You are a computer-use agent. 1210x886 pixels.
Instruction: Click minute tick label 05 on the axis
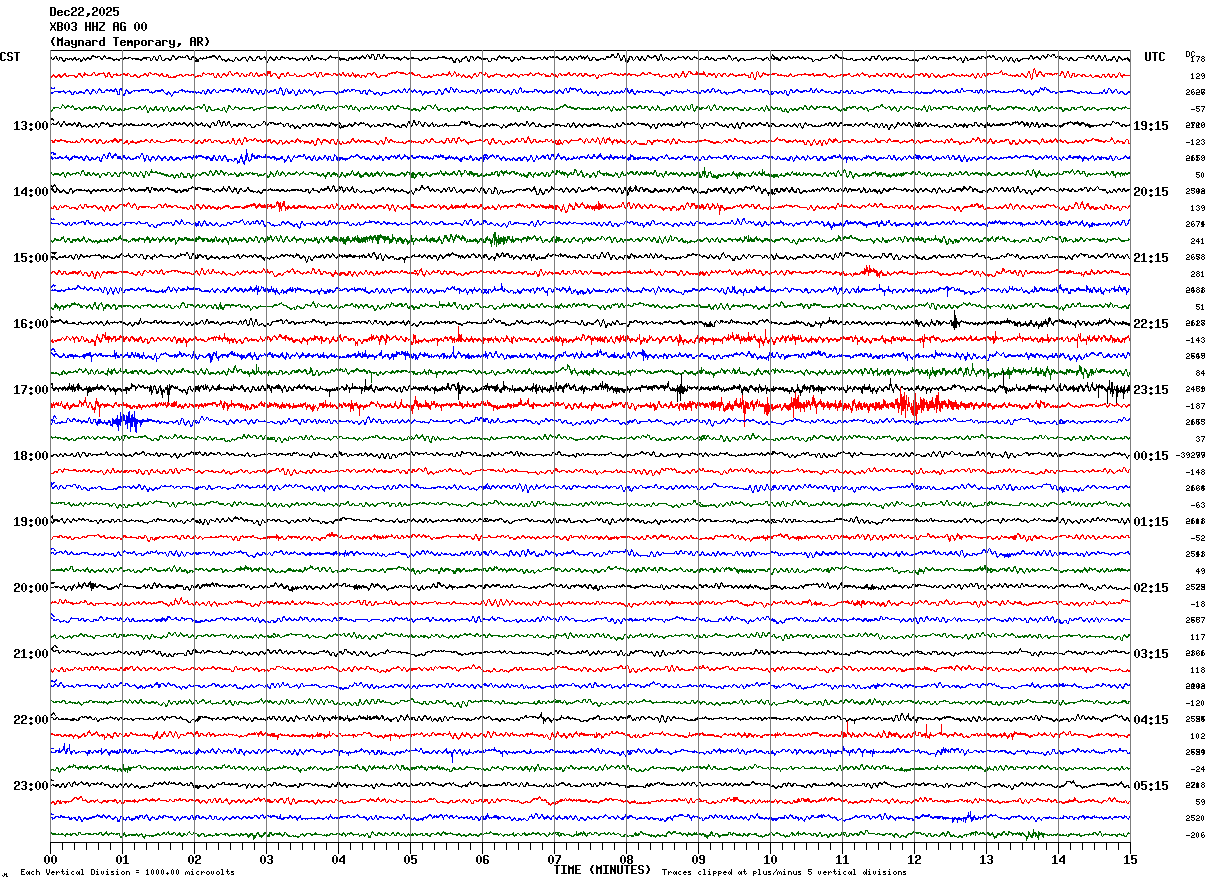tap(410, 859)
